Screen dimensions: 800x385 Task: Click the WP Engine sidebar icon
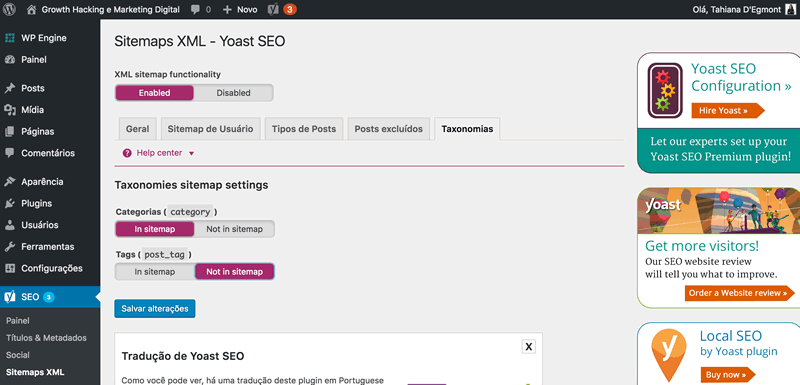(9, 38)
